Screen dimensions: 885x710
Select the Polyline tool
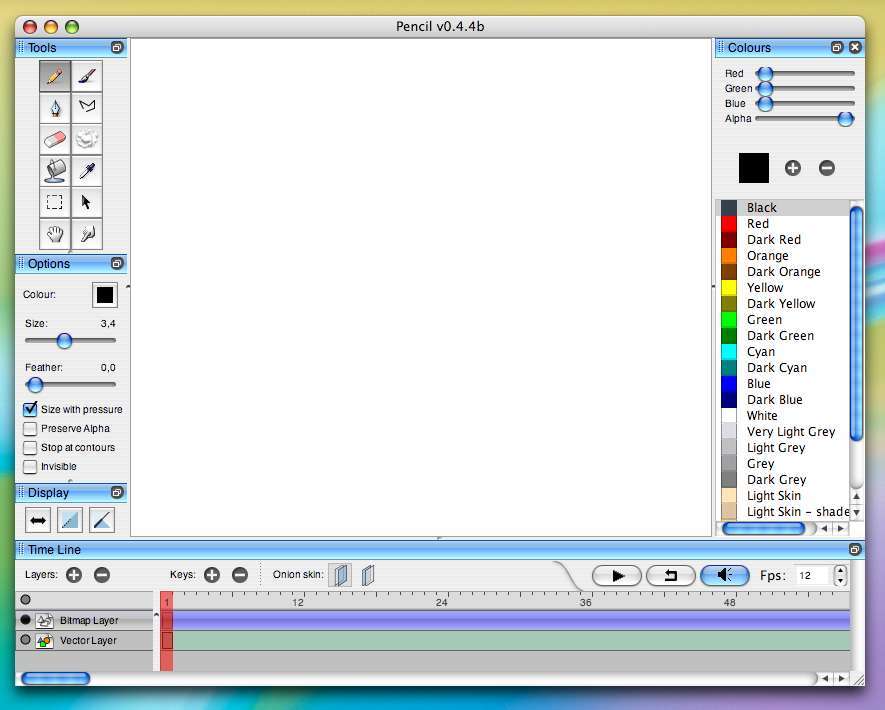click(x=86, y=107)
